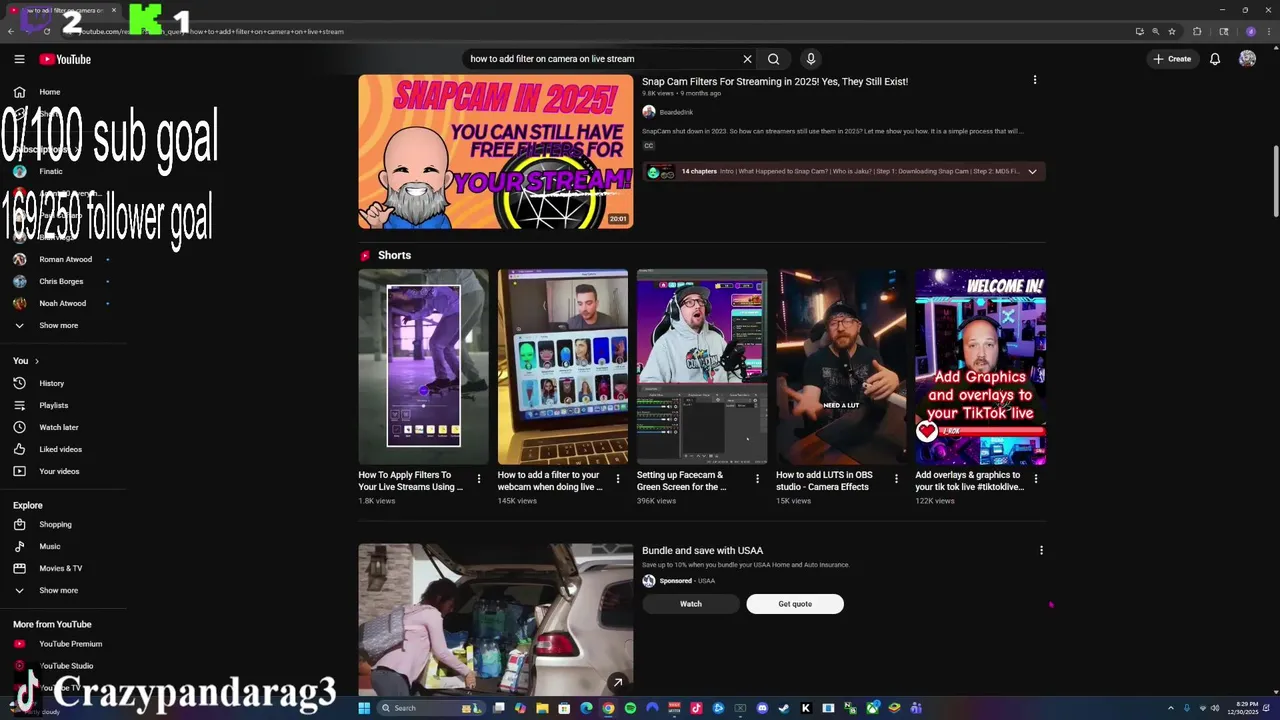
Task: Open options for Snap Cam Filters video
Action: [x=1035, y=80]
